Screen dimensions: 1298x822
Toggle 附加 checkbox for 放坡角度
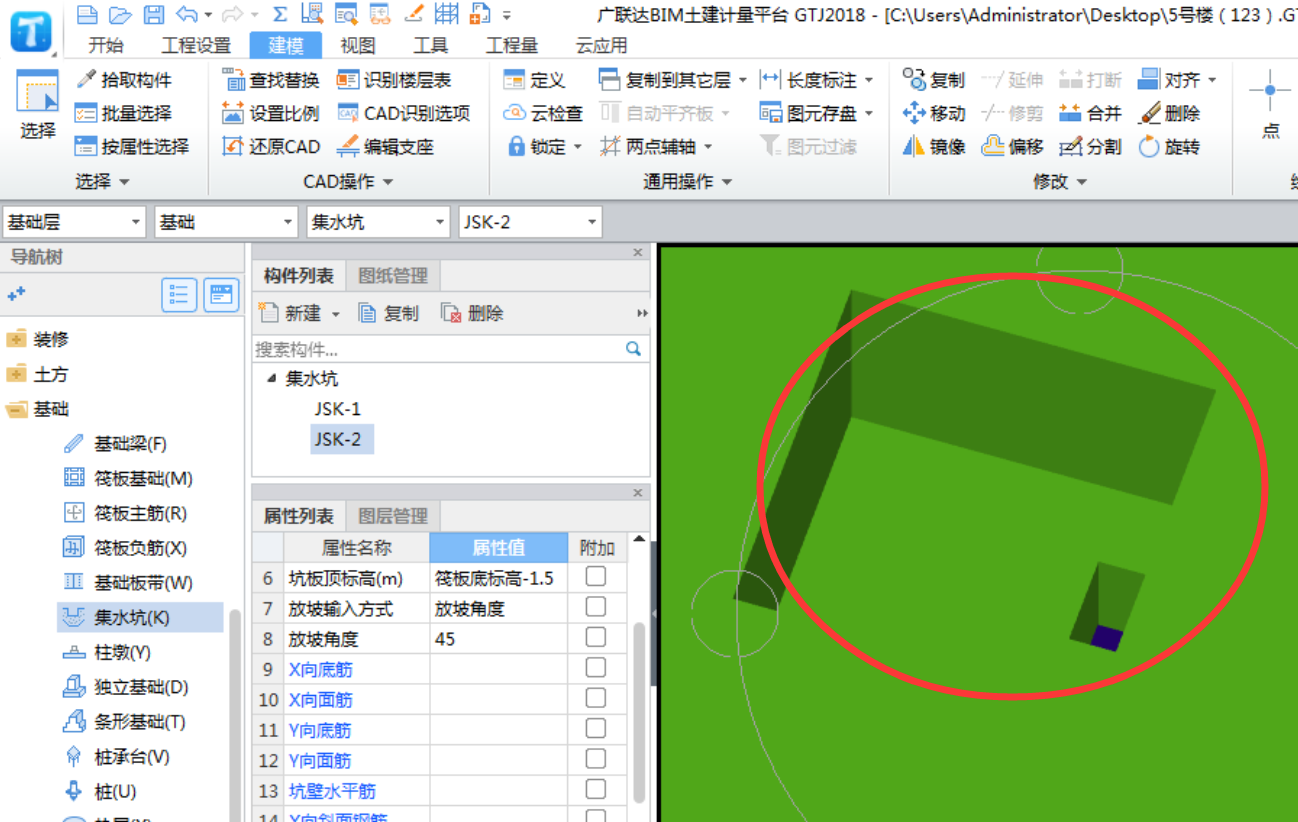596,637
